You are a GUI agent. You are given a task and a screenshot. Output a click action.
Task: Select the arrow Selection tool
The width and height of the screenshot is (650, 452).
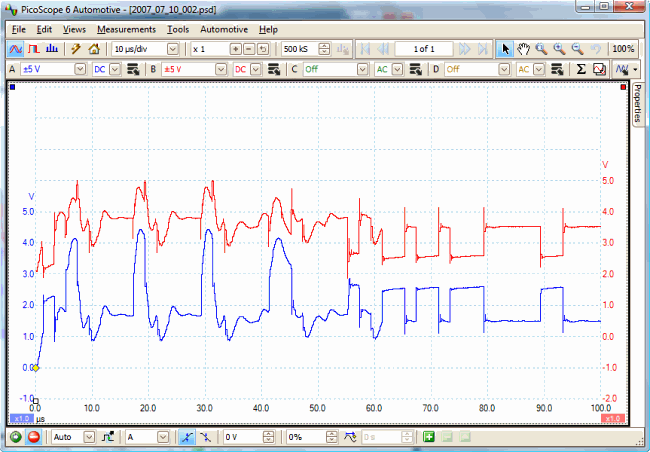505,49
